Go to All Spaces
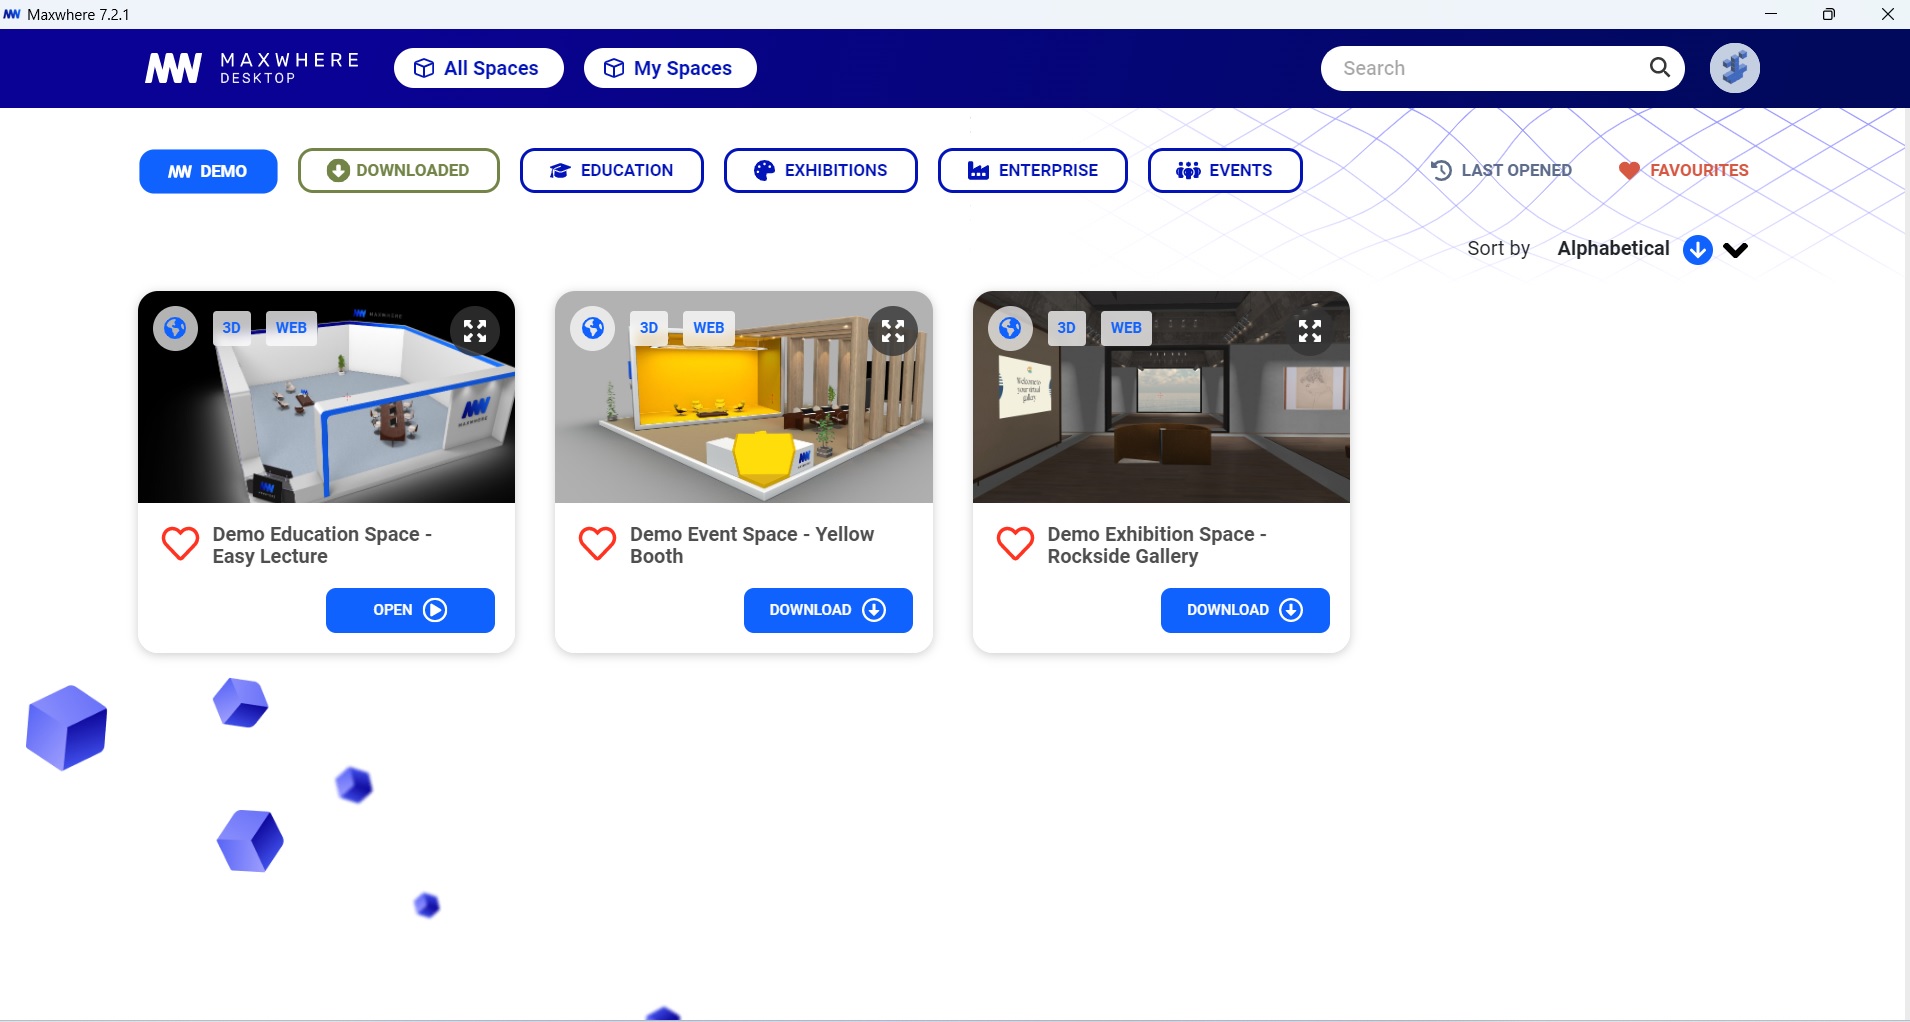This screenshot has width=1910, height=1022. [479, 68]
